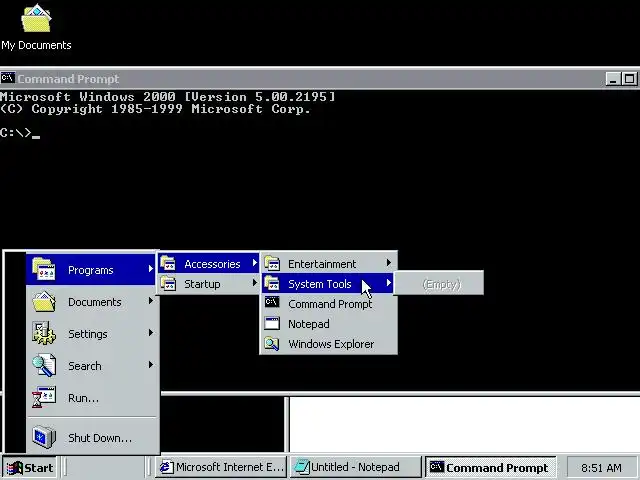Expand the arrow next to Programs
The height and width of the screenshot is (480, 640).
click(x=151, y=269)
